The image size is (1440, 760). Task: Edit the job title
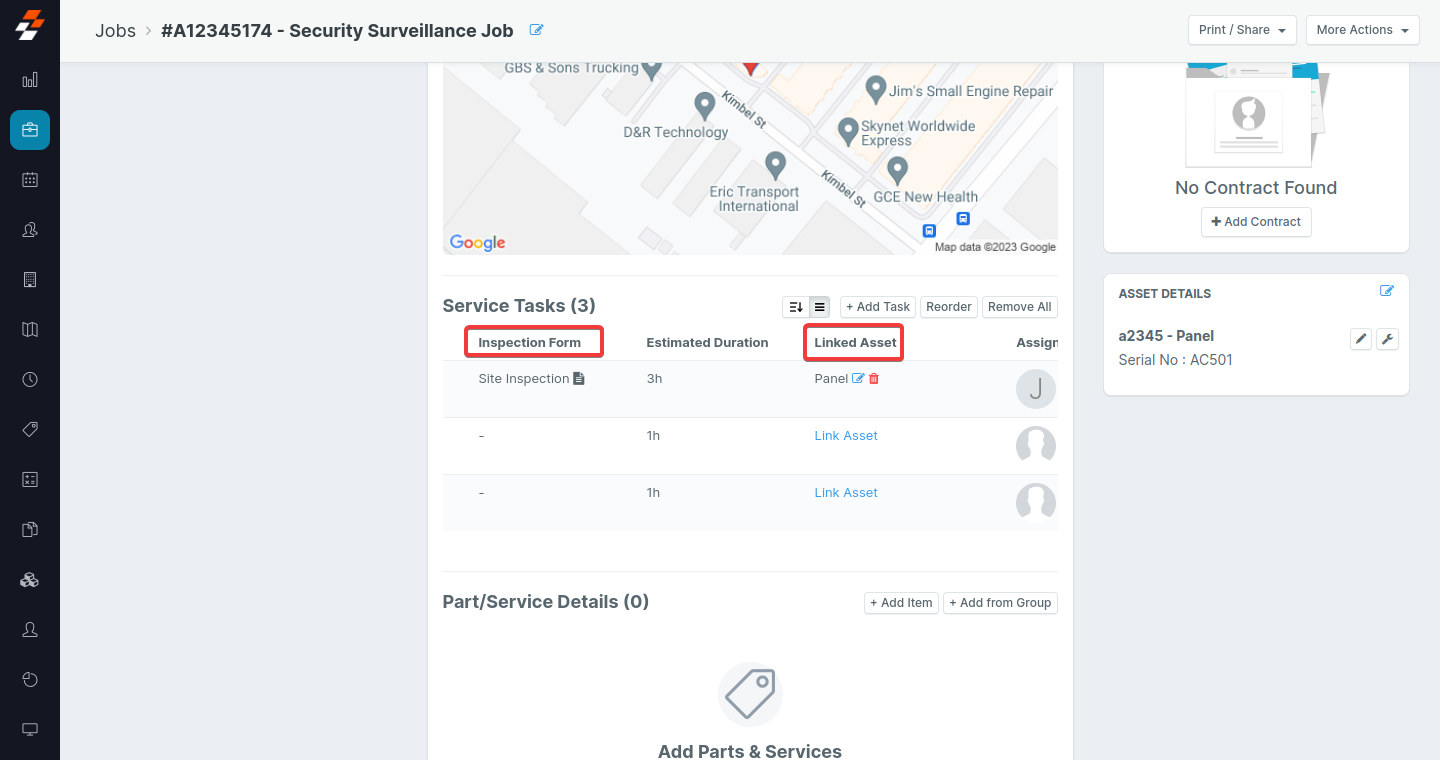pos(536,30)
